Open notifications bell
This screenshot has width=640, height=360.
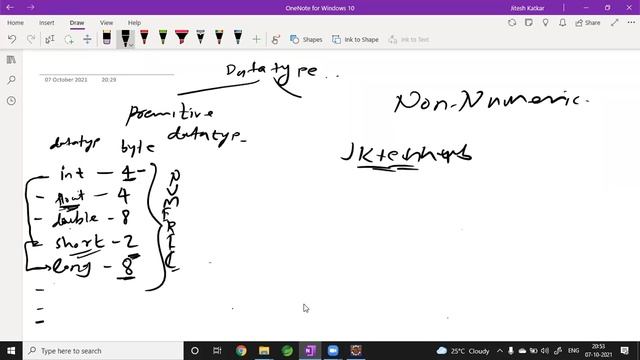tap(562, 23)
